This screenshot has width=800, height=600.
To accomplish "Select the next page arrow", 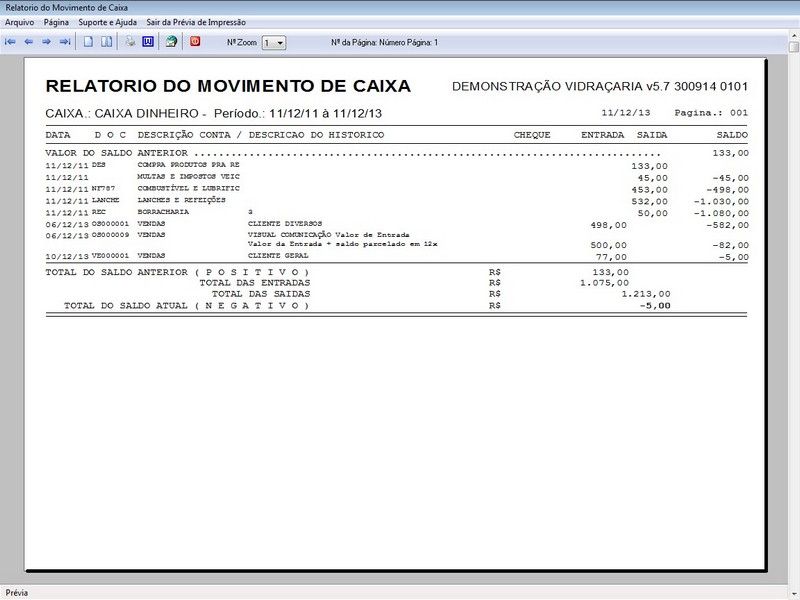I will 48,40.
